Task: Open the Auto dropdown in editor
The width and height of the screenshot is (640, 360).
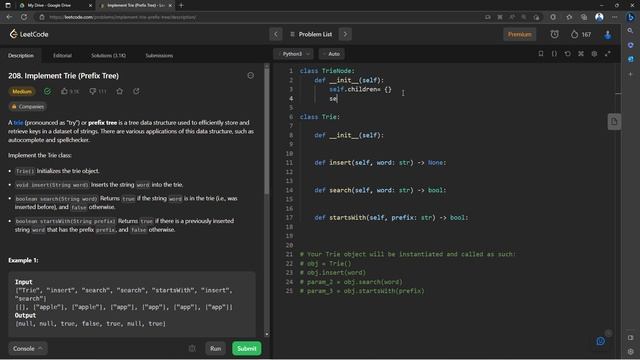Action: 331,54
